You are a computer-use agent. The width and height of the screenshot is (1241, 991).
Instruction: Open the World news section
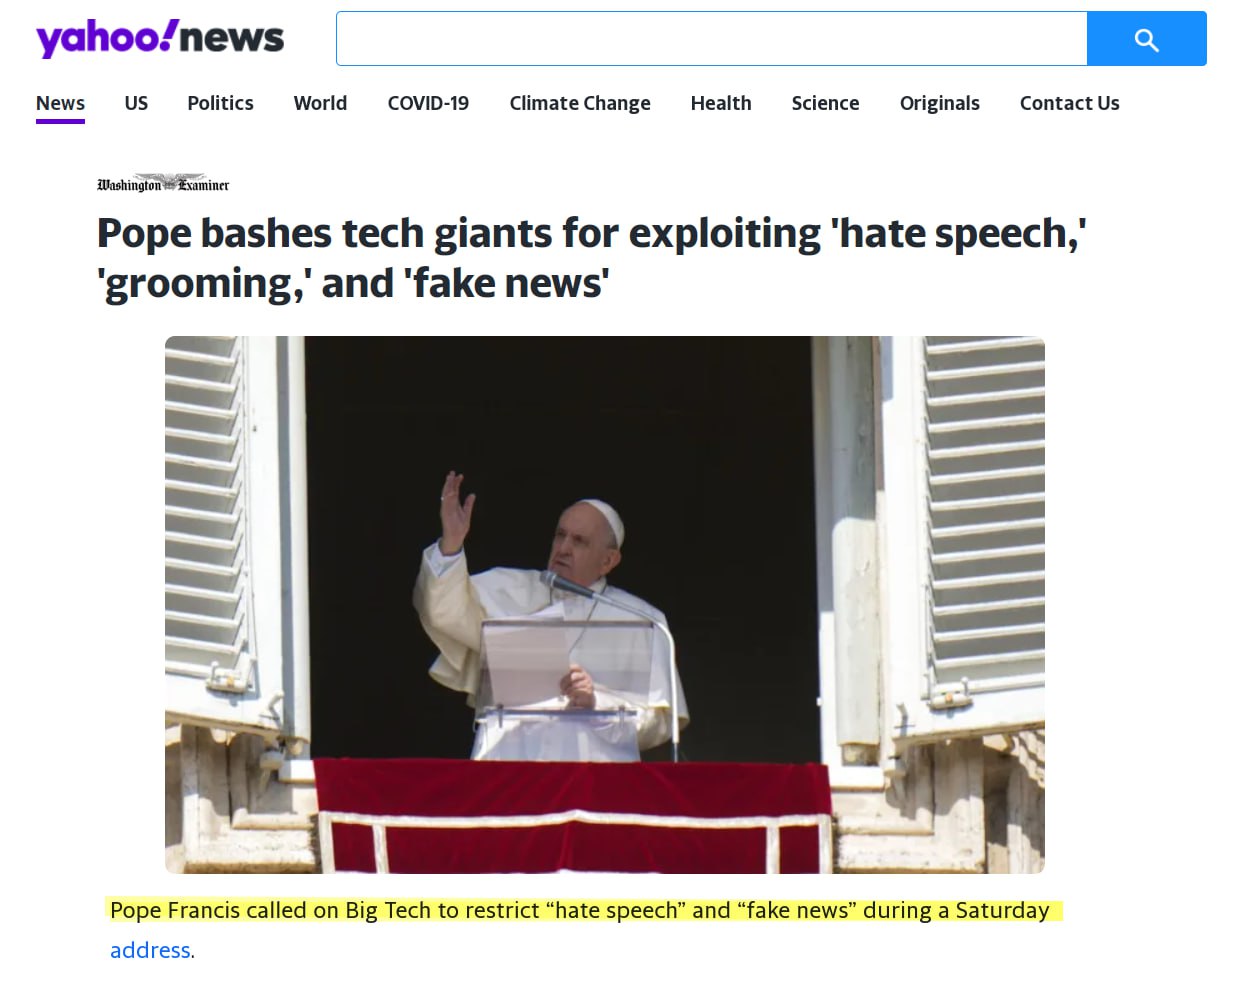pyautogui.click(x=320, y=103)
